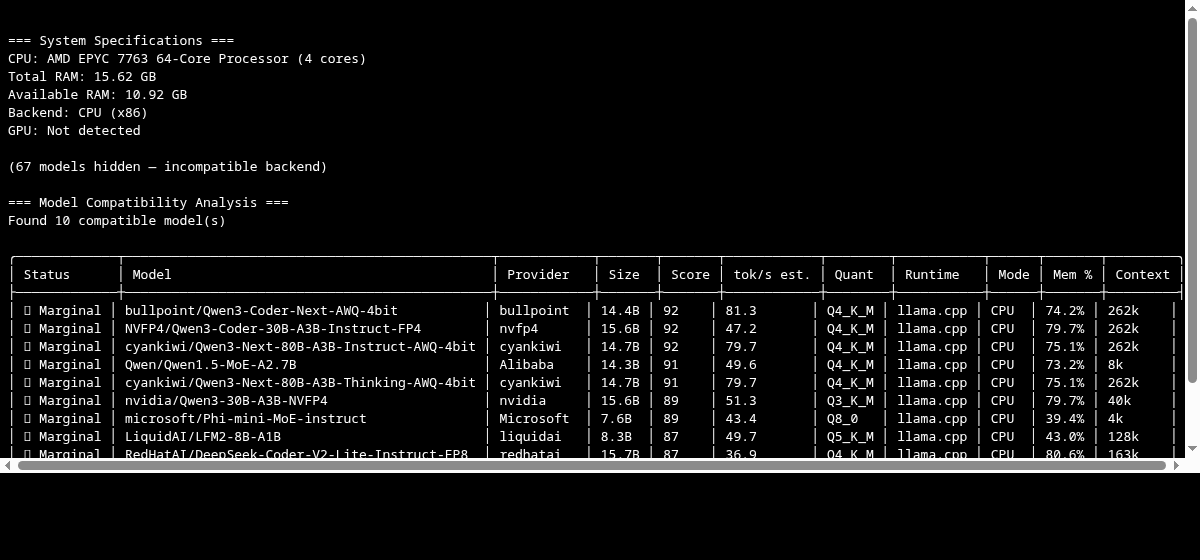
Task: Click status icon of cyankiwi Qwen3-Next-80B-A3B-Thinking row
Action: point(28,383)
